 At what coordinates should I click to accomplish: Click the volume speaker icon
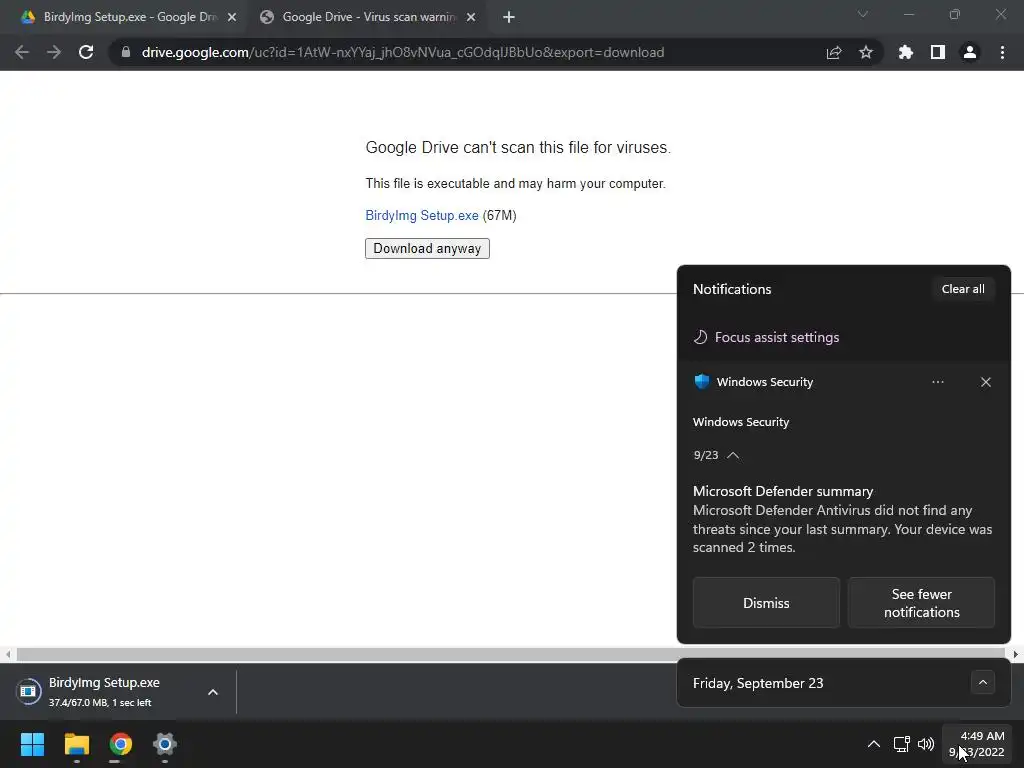[x=926, y=744]
